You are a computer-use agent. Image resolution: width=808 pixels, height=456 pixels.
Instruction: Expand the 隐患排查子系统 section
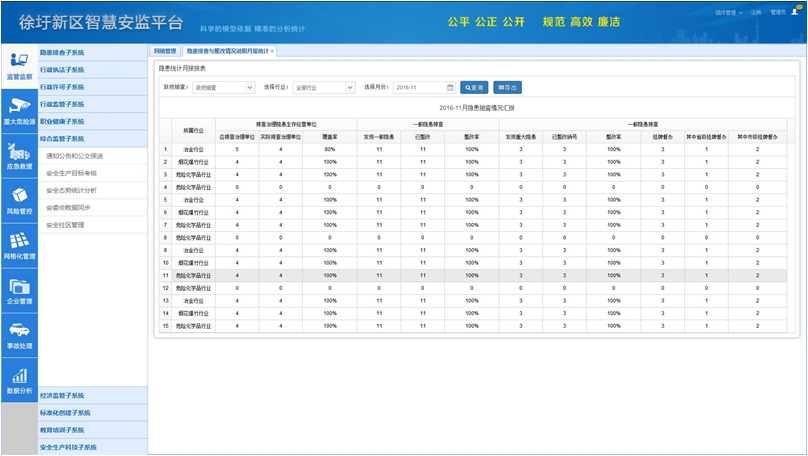pyautogui.click(x=92, y=52)
